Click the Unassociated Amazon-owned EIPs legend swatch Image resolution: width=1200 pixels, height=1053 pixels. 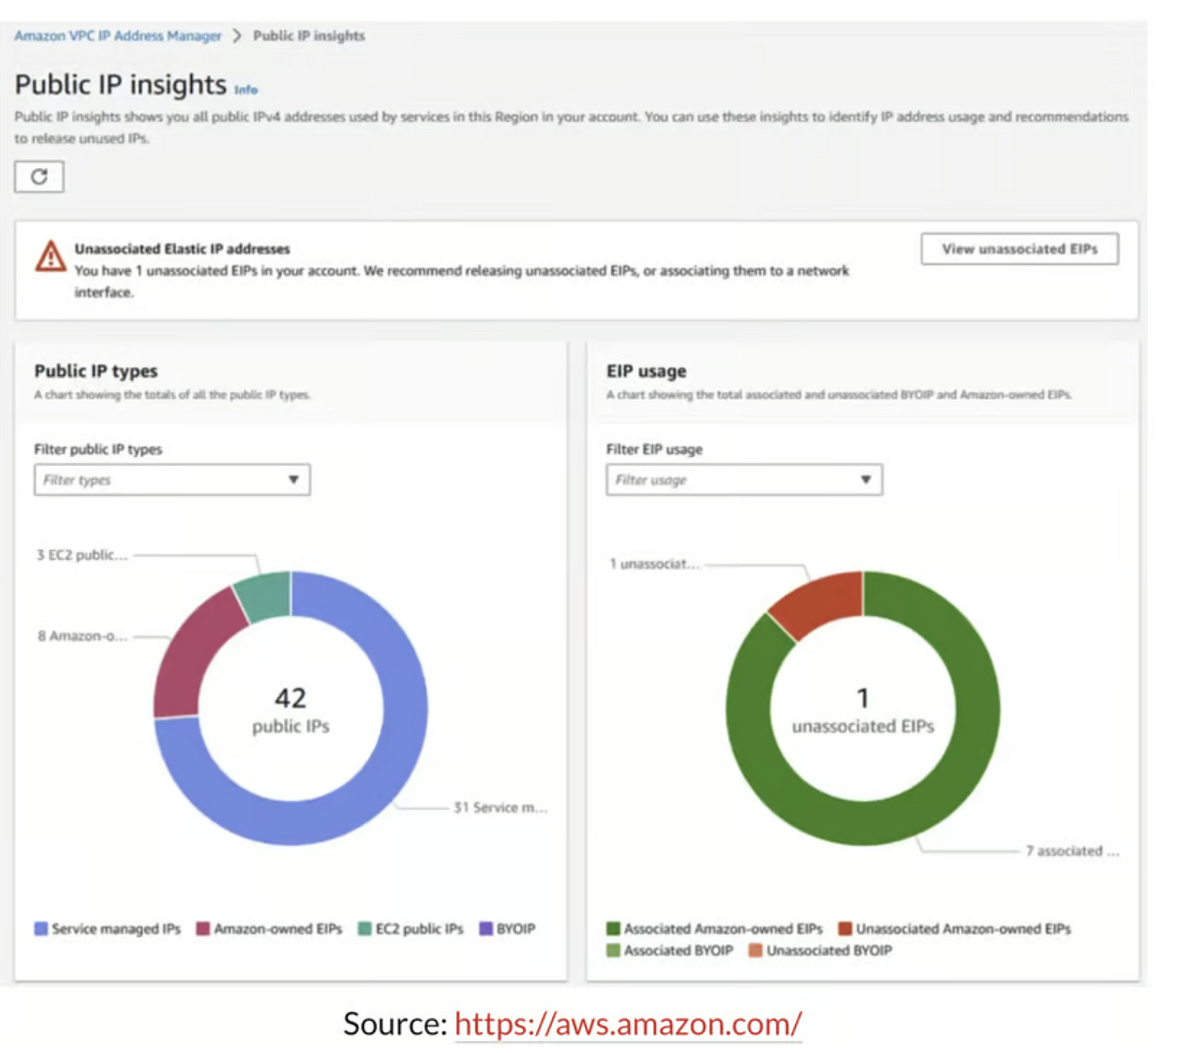[x=845, y=928]
